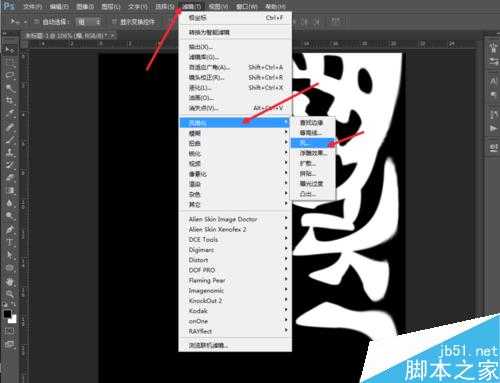Select the Blur tool
Viewport: 500px width, 383px height.
point(10,203)
